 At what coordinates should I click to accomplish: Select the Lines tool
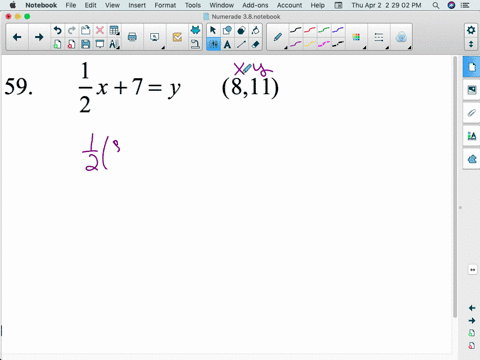tap(241, 44)
